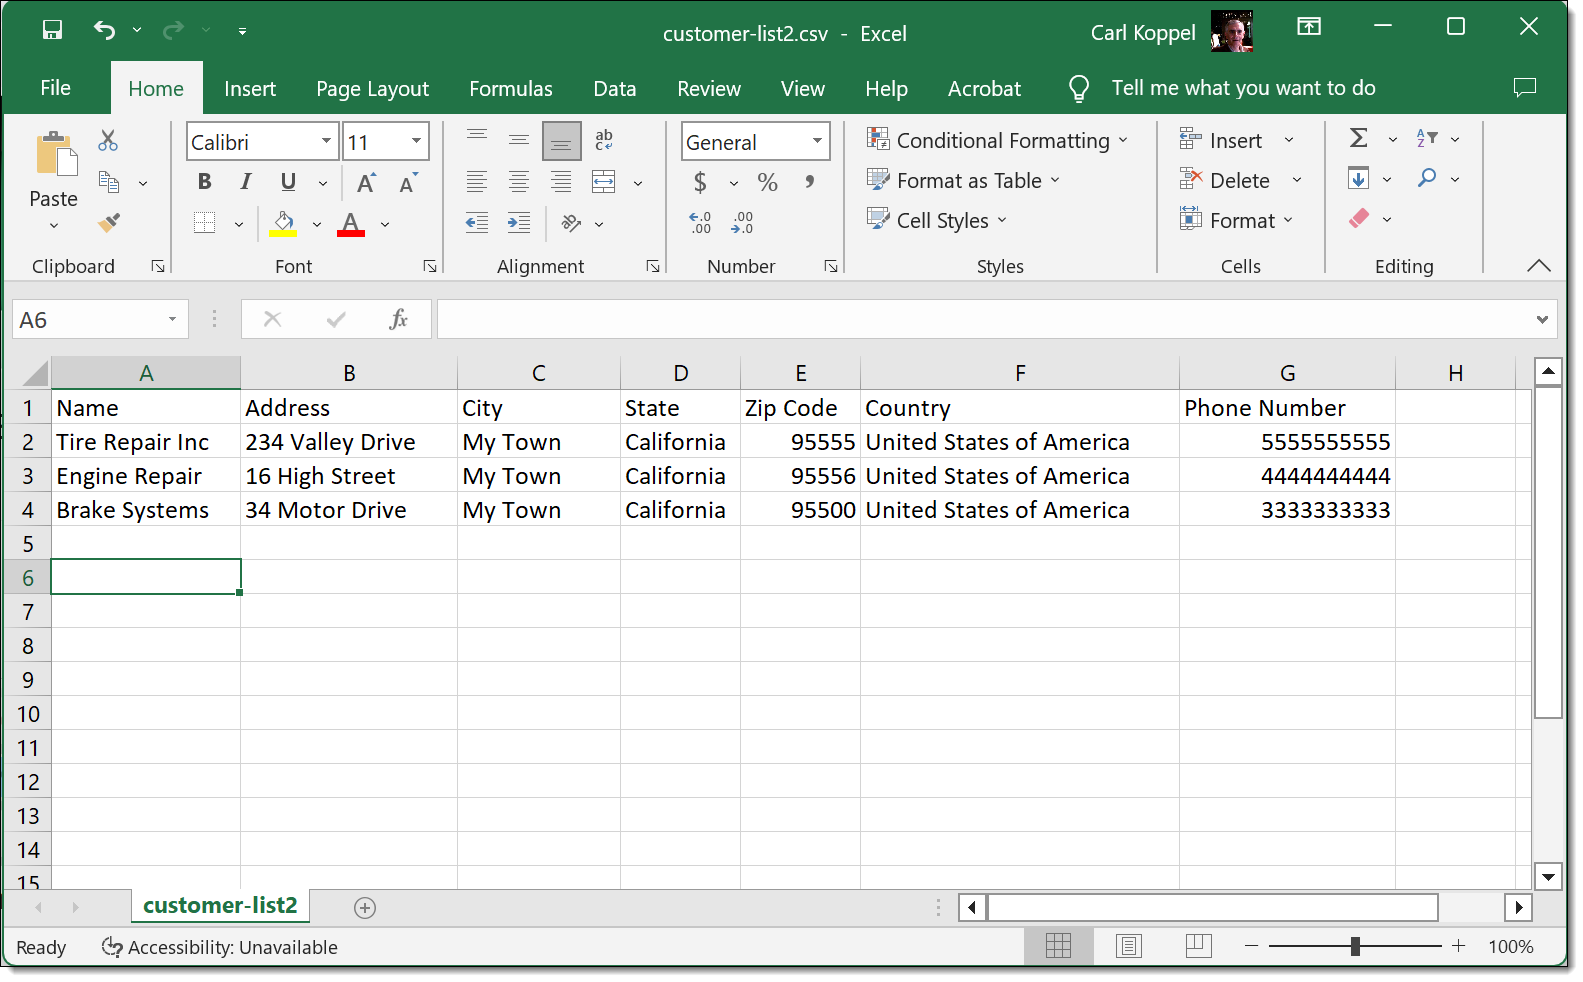Click the Decrease Decimal icon
This screenshot has width=1583, height=982.
742,222
